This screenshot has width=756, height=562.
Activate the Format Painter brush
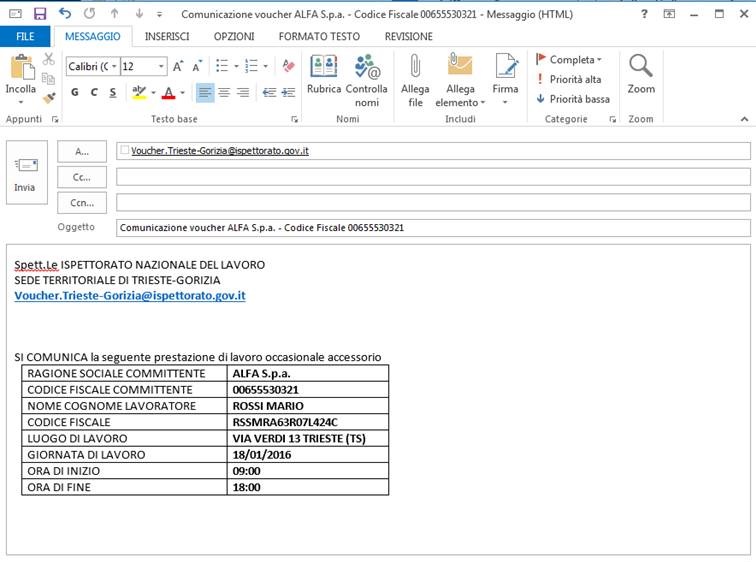click(48, 98)
